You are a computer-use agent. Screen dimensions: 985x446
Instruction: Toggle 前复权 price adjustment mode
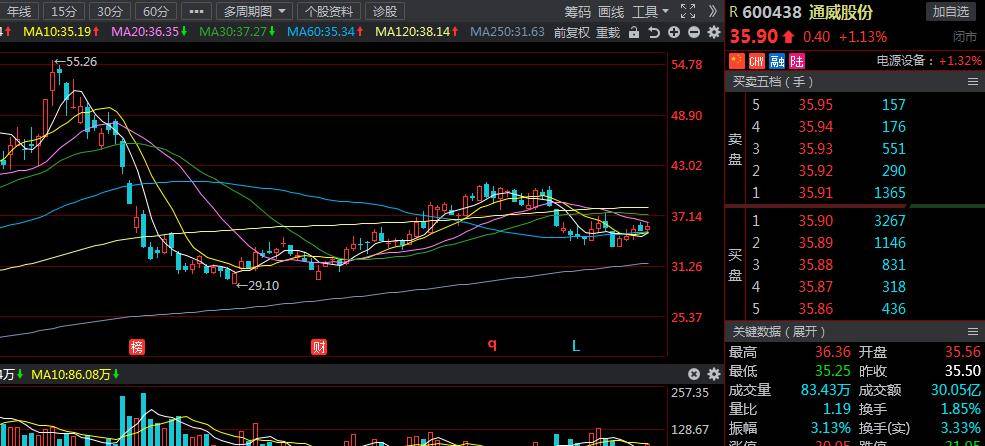571,32
